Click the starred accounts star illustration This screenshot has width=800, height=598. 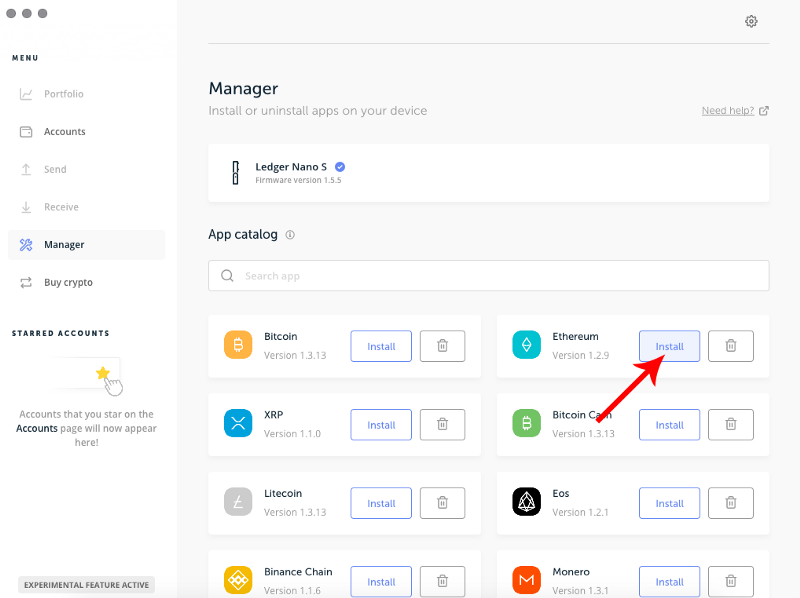[104, 374]
